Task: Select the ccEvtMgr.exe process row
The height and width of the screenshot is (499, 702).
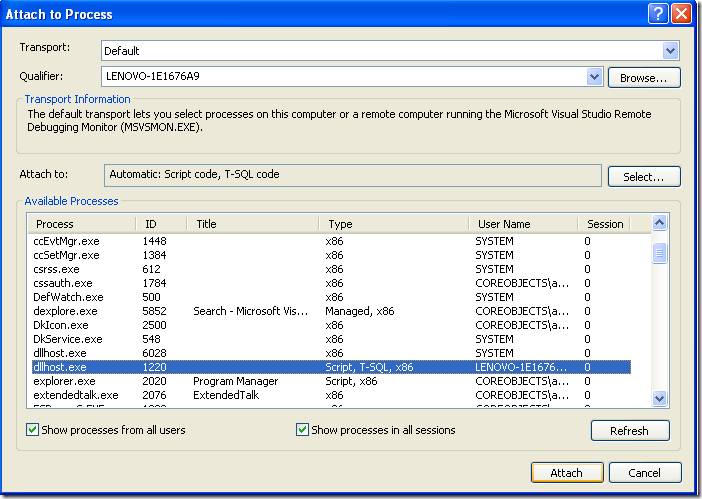Action: point(331,241)
